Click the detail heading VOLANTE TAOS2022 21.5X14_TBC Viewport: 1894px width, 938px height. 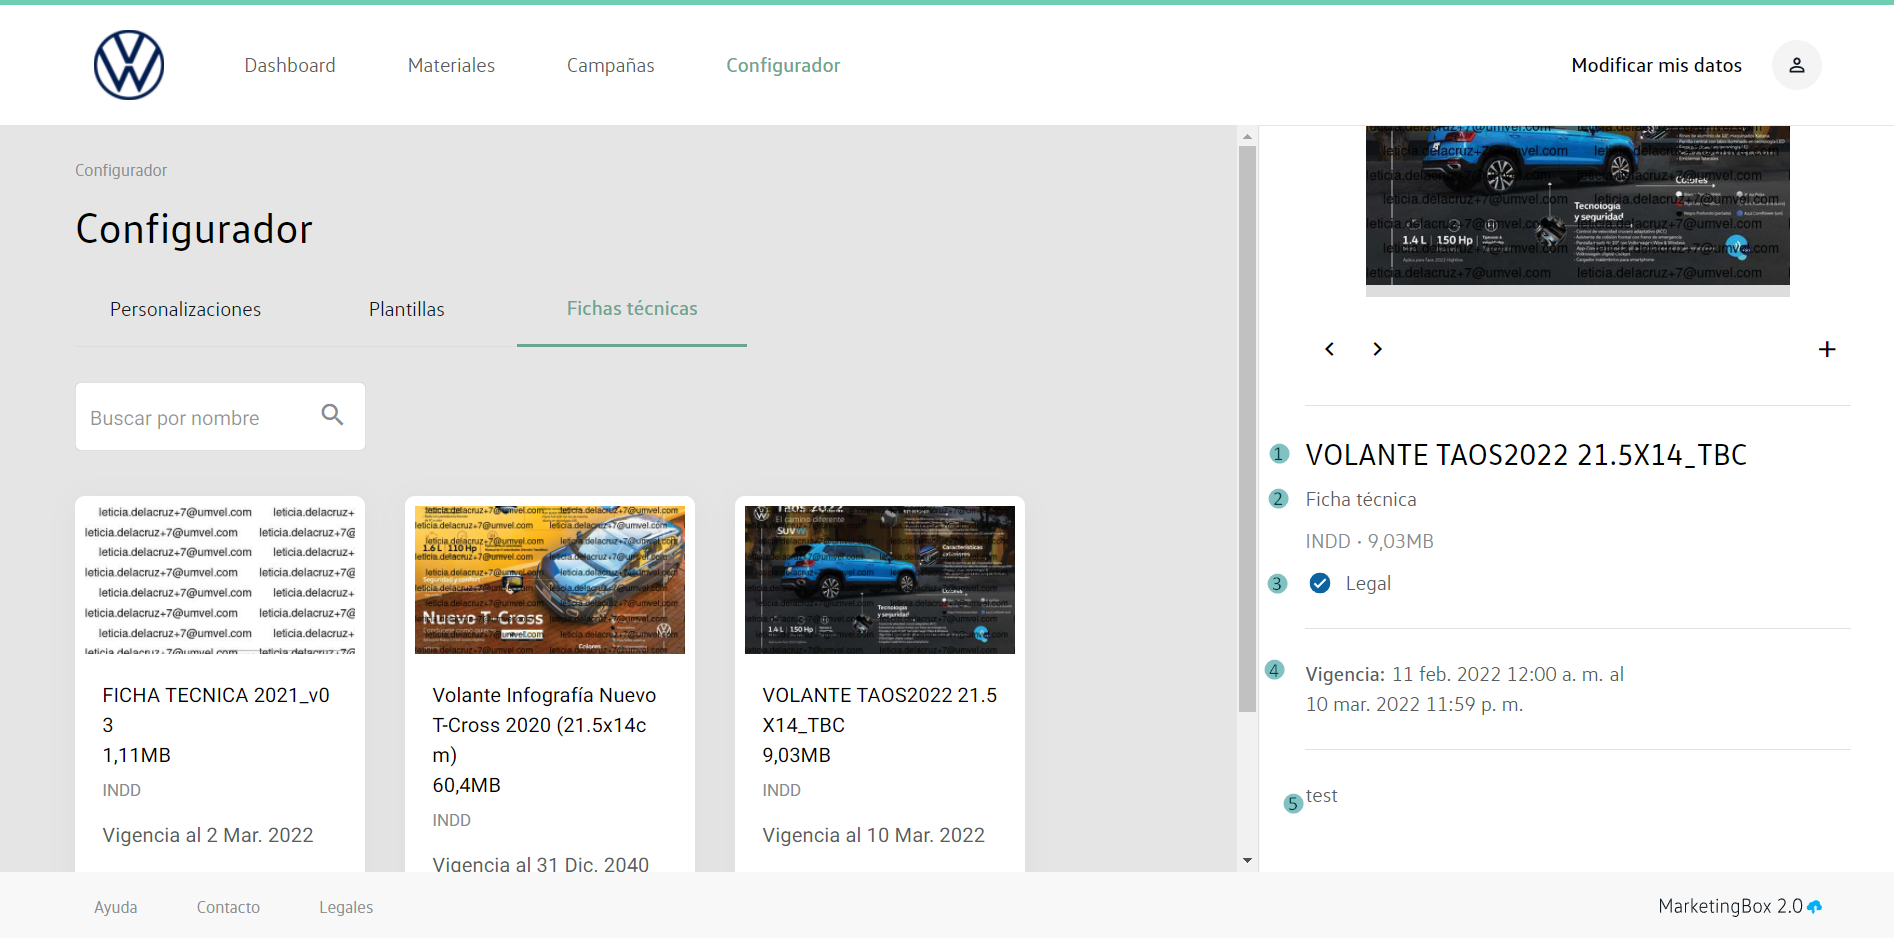pyautogui.click(x=1526, y=455)
